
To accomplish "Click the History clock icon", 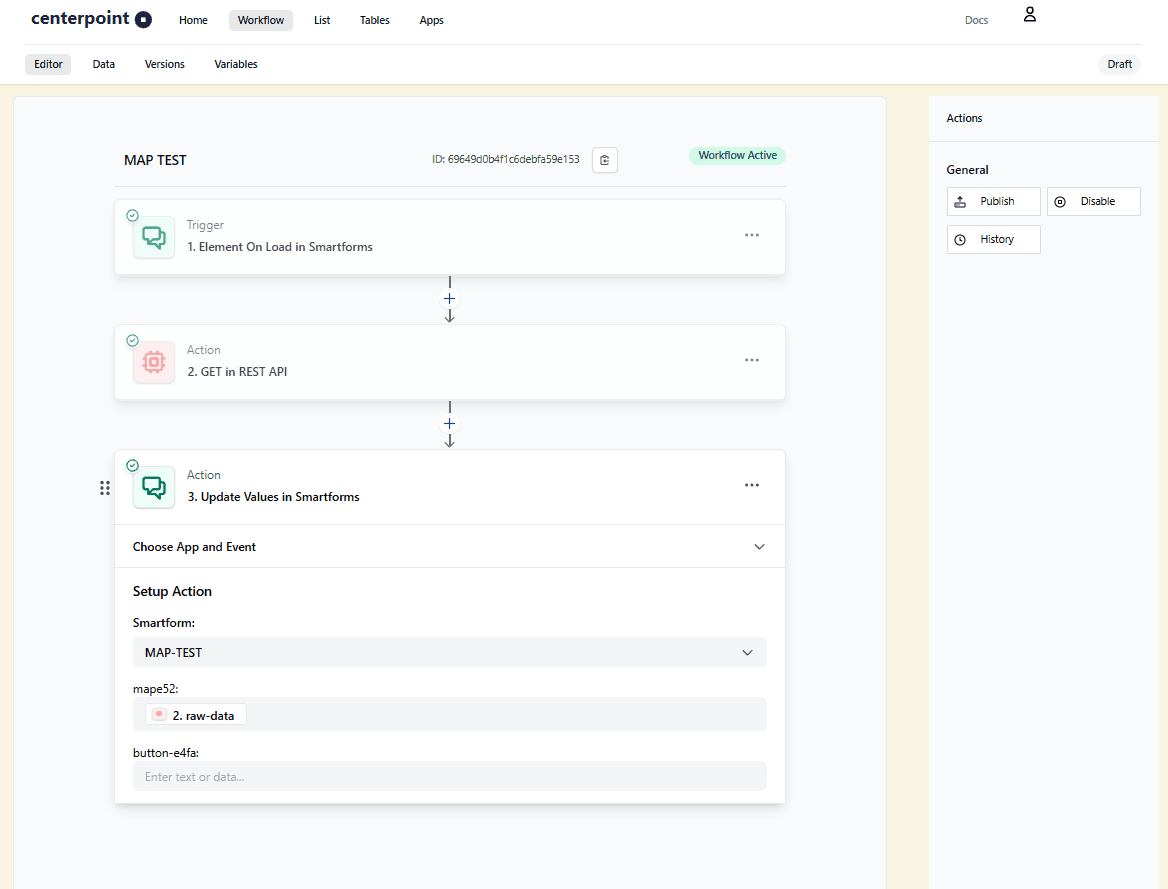I will coord(960,240).
